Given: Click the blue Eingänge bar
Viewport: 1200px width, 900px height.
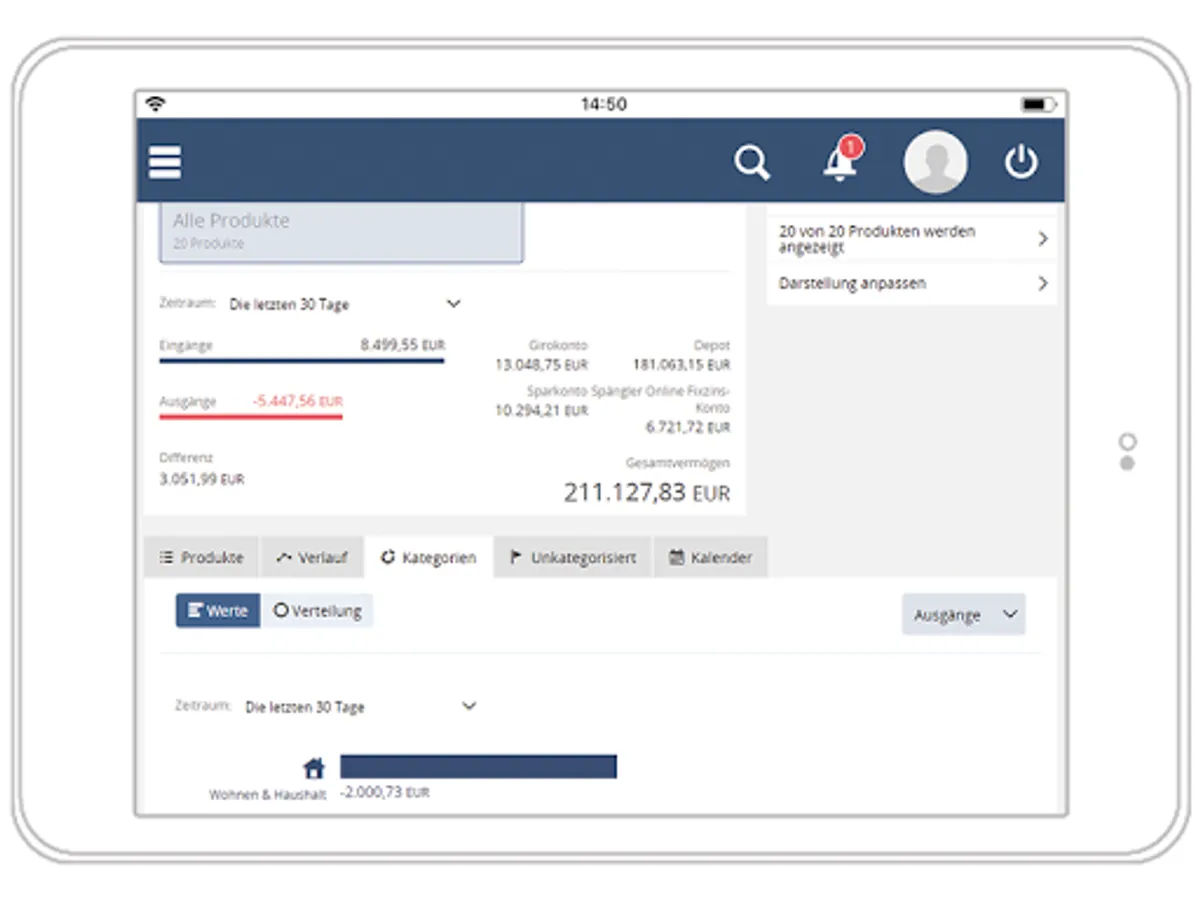Looking at the screenshot, I should [302, 360].
